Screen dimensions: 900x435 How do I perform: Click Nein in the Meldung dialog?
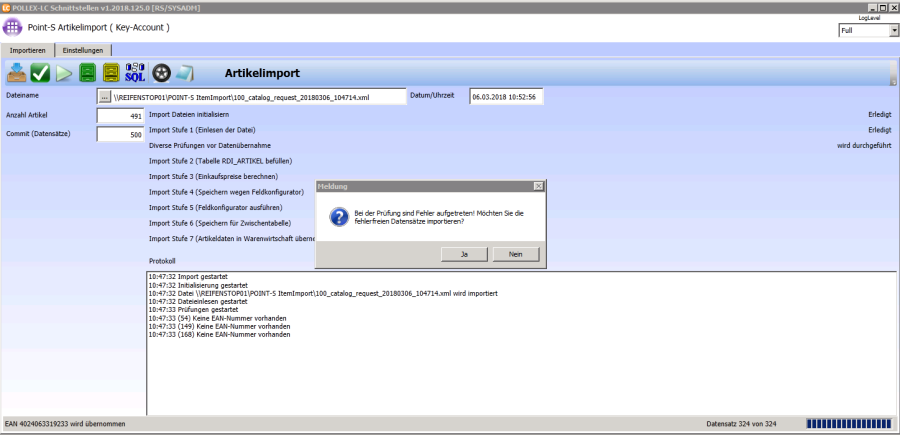(516, 254)
